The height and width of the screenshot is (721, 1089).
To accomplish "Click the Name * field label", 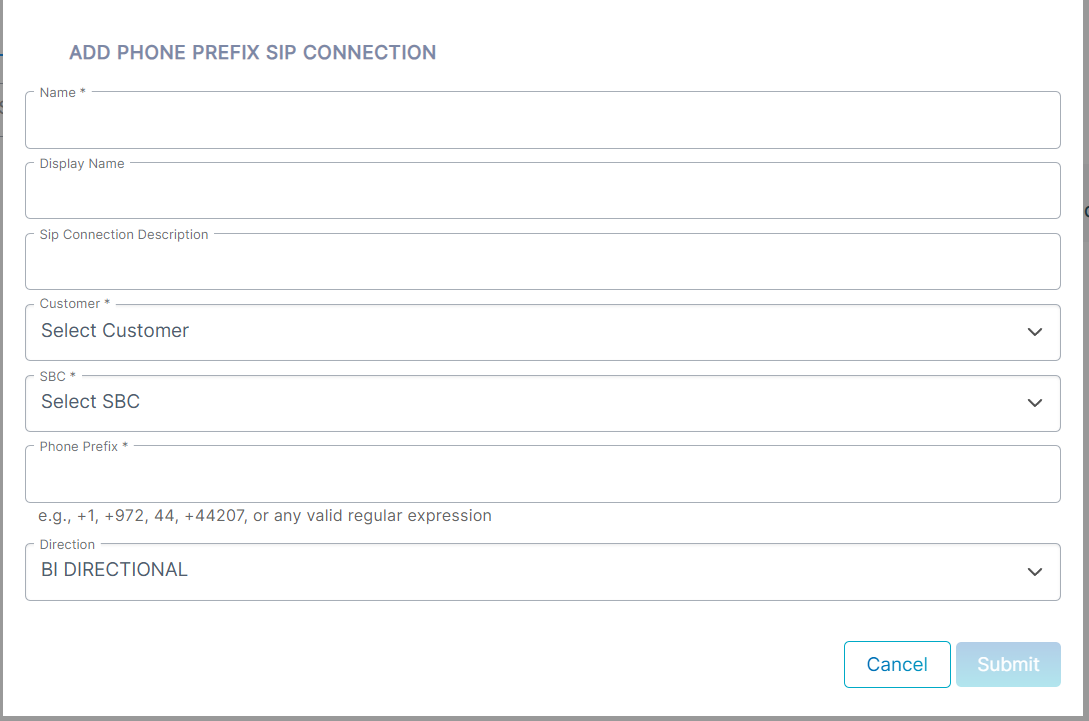I will (63, 92).
